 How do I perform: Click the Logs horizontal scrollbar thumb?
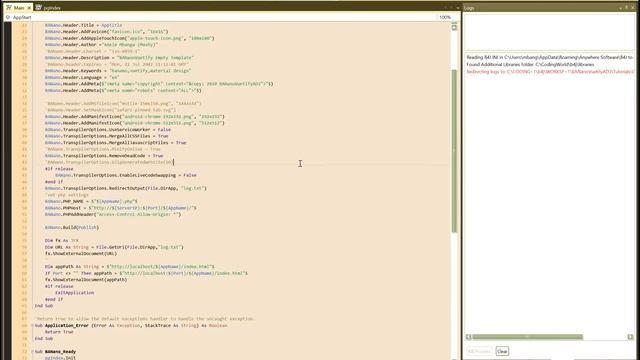pyautogui.click(x=527, y=337)
